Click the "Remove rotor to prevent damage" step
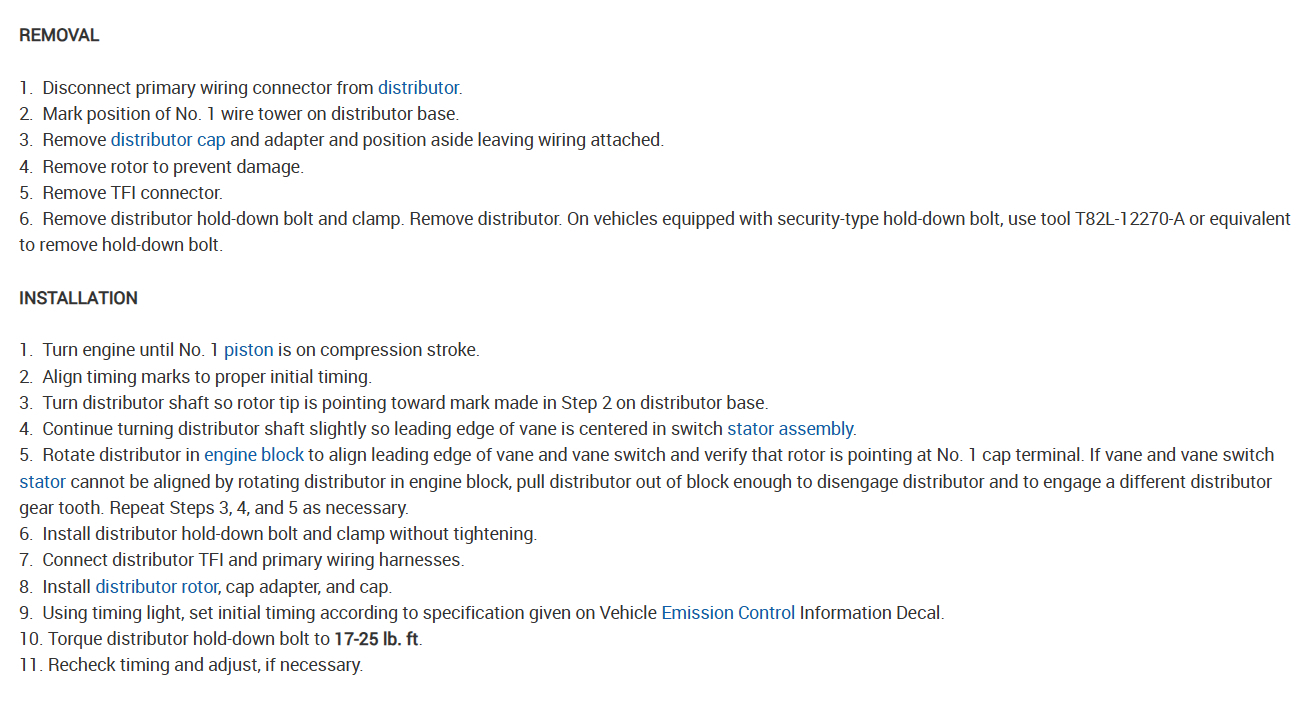Image resolution: width=1304 pixels, height=719 pixels. (172, 167)
